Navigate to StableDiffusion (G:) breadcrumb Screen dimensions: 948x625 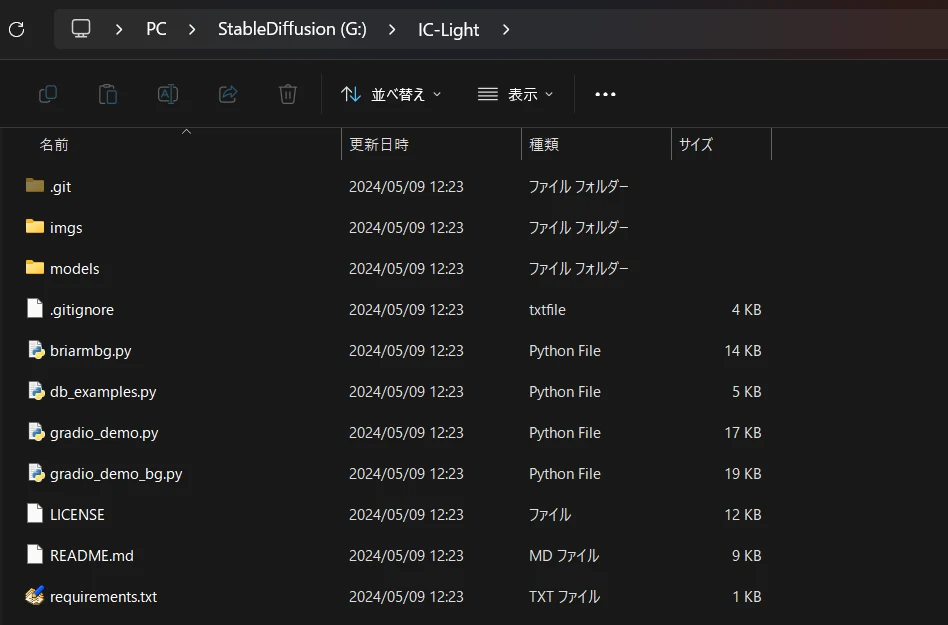point(292,29)
